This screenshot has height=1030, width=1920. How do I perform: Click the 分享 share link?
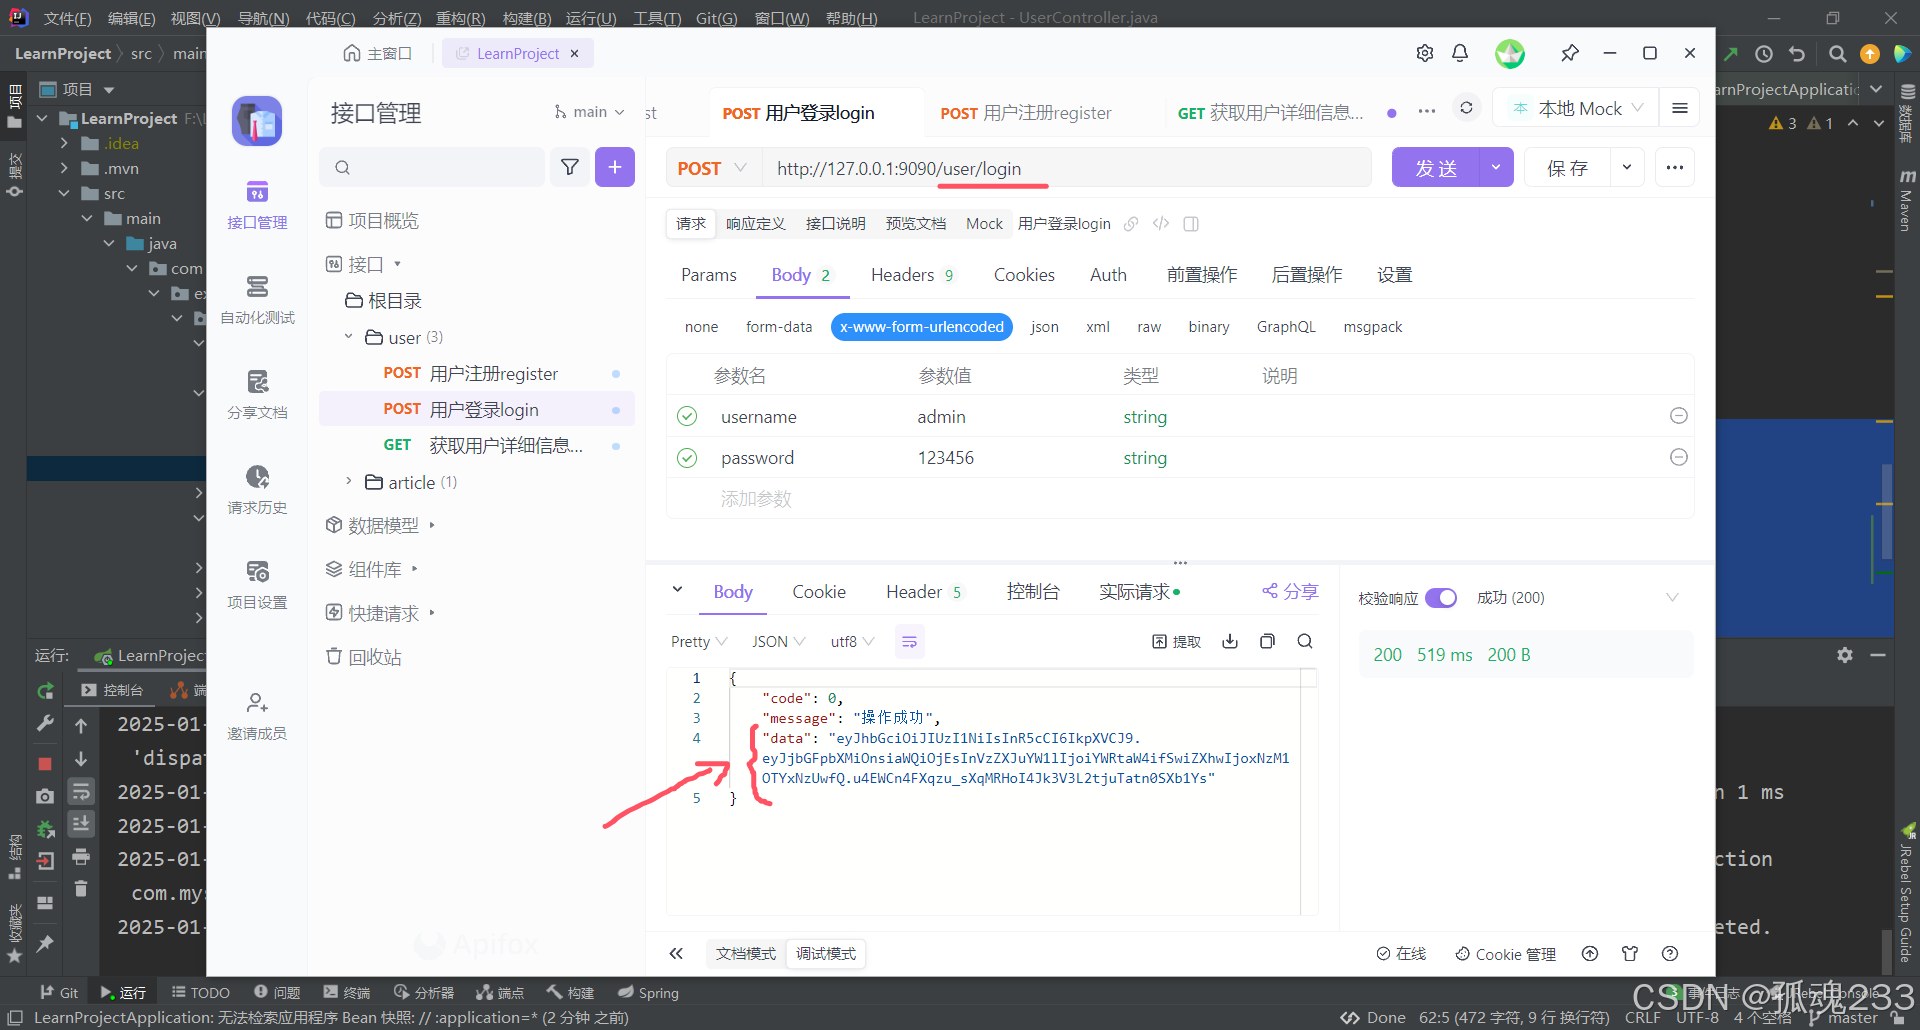coord(1290,592)
